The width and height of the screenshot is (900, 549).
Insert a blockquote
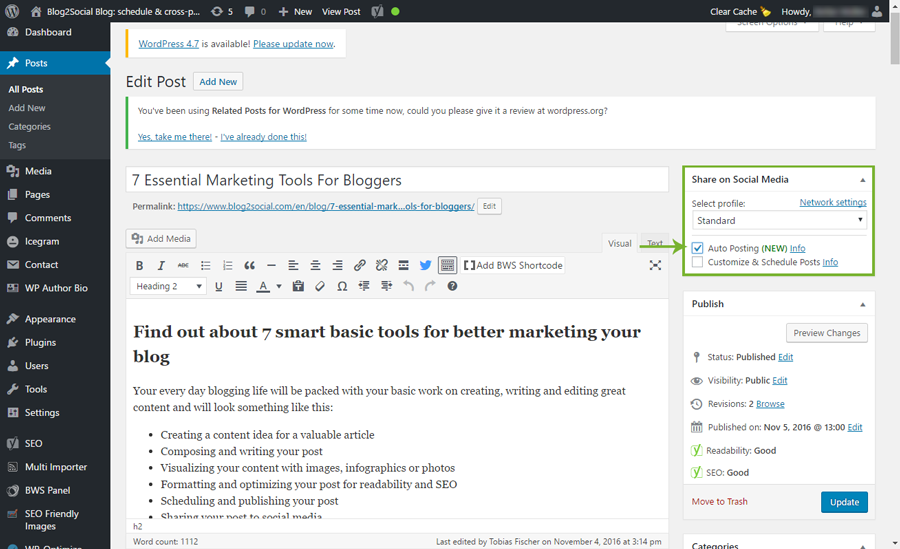coord(249,265)
